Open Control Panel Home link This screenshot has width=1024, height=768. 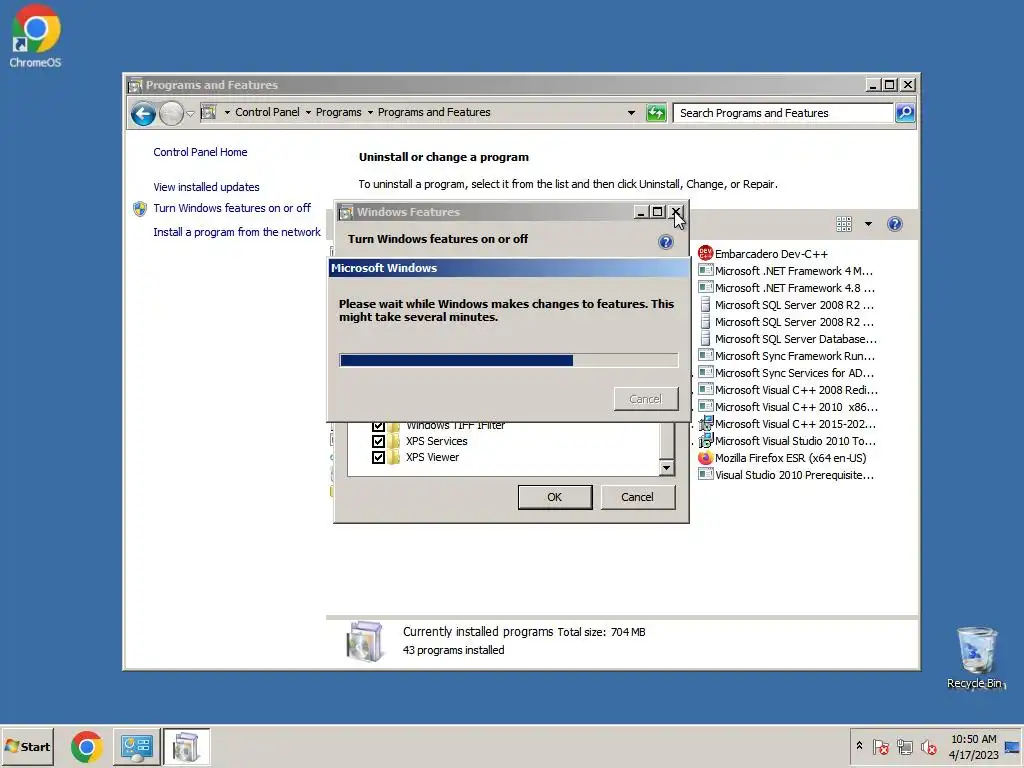(x=200, y=152)
